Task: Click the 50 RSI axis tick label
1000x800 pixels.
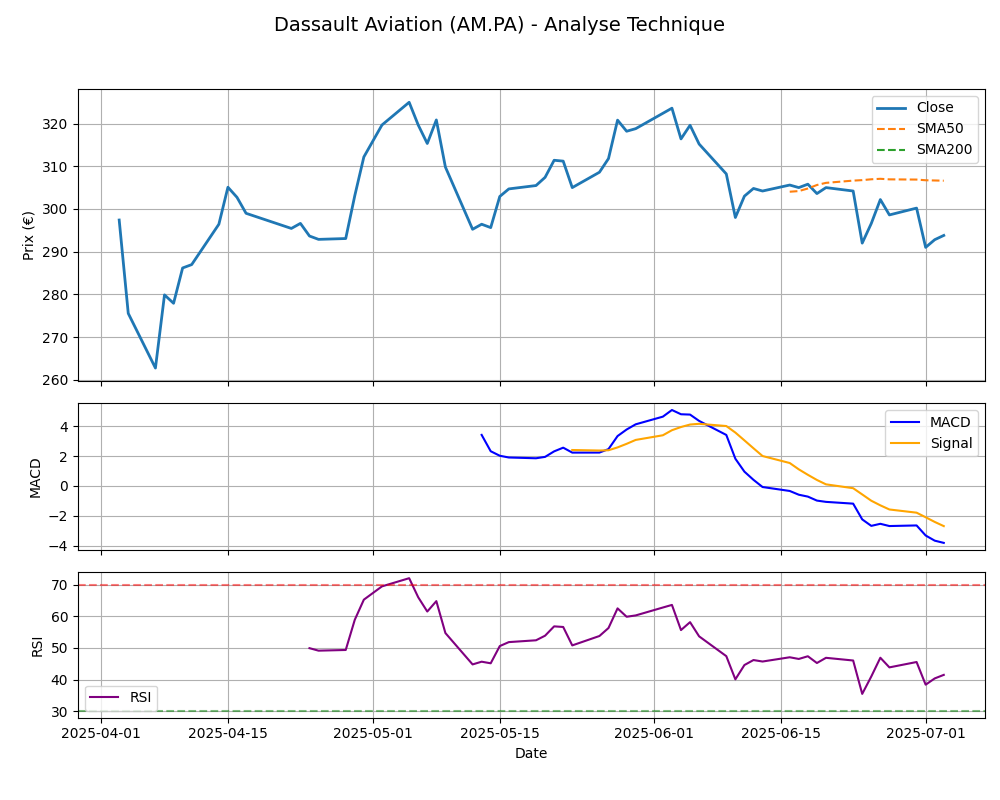Action: point(59,649)
